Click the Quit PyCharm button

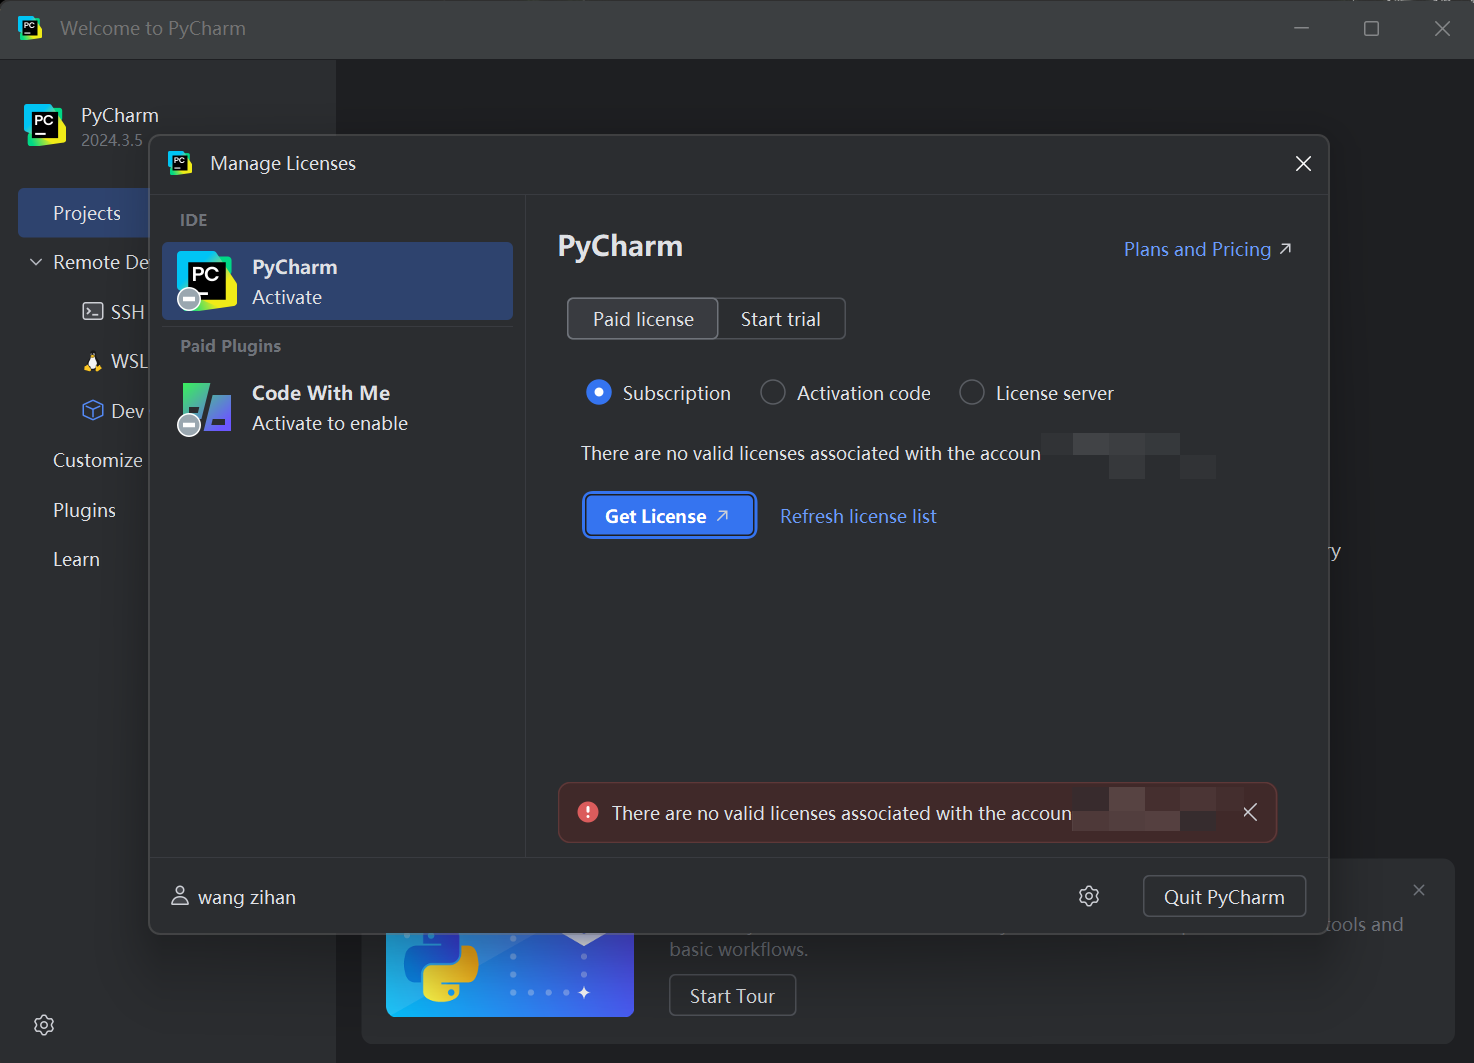pos(1224,896)
